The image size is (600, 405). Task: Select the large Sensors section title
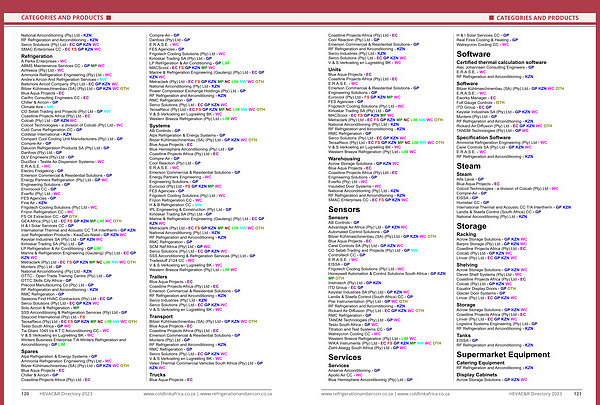(x=344, y=209)
